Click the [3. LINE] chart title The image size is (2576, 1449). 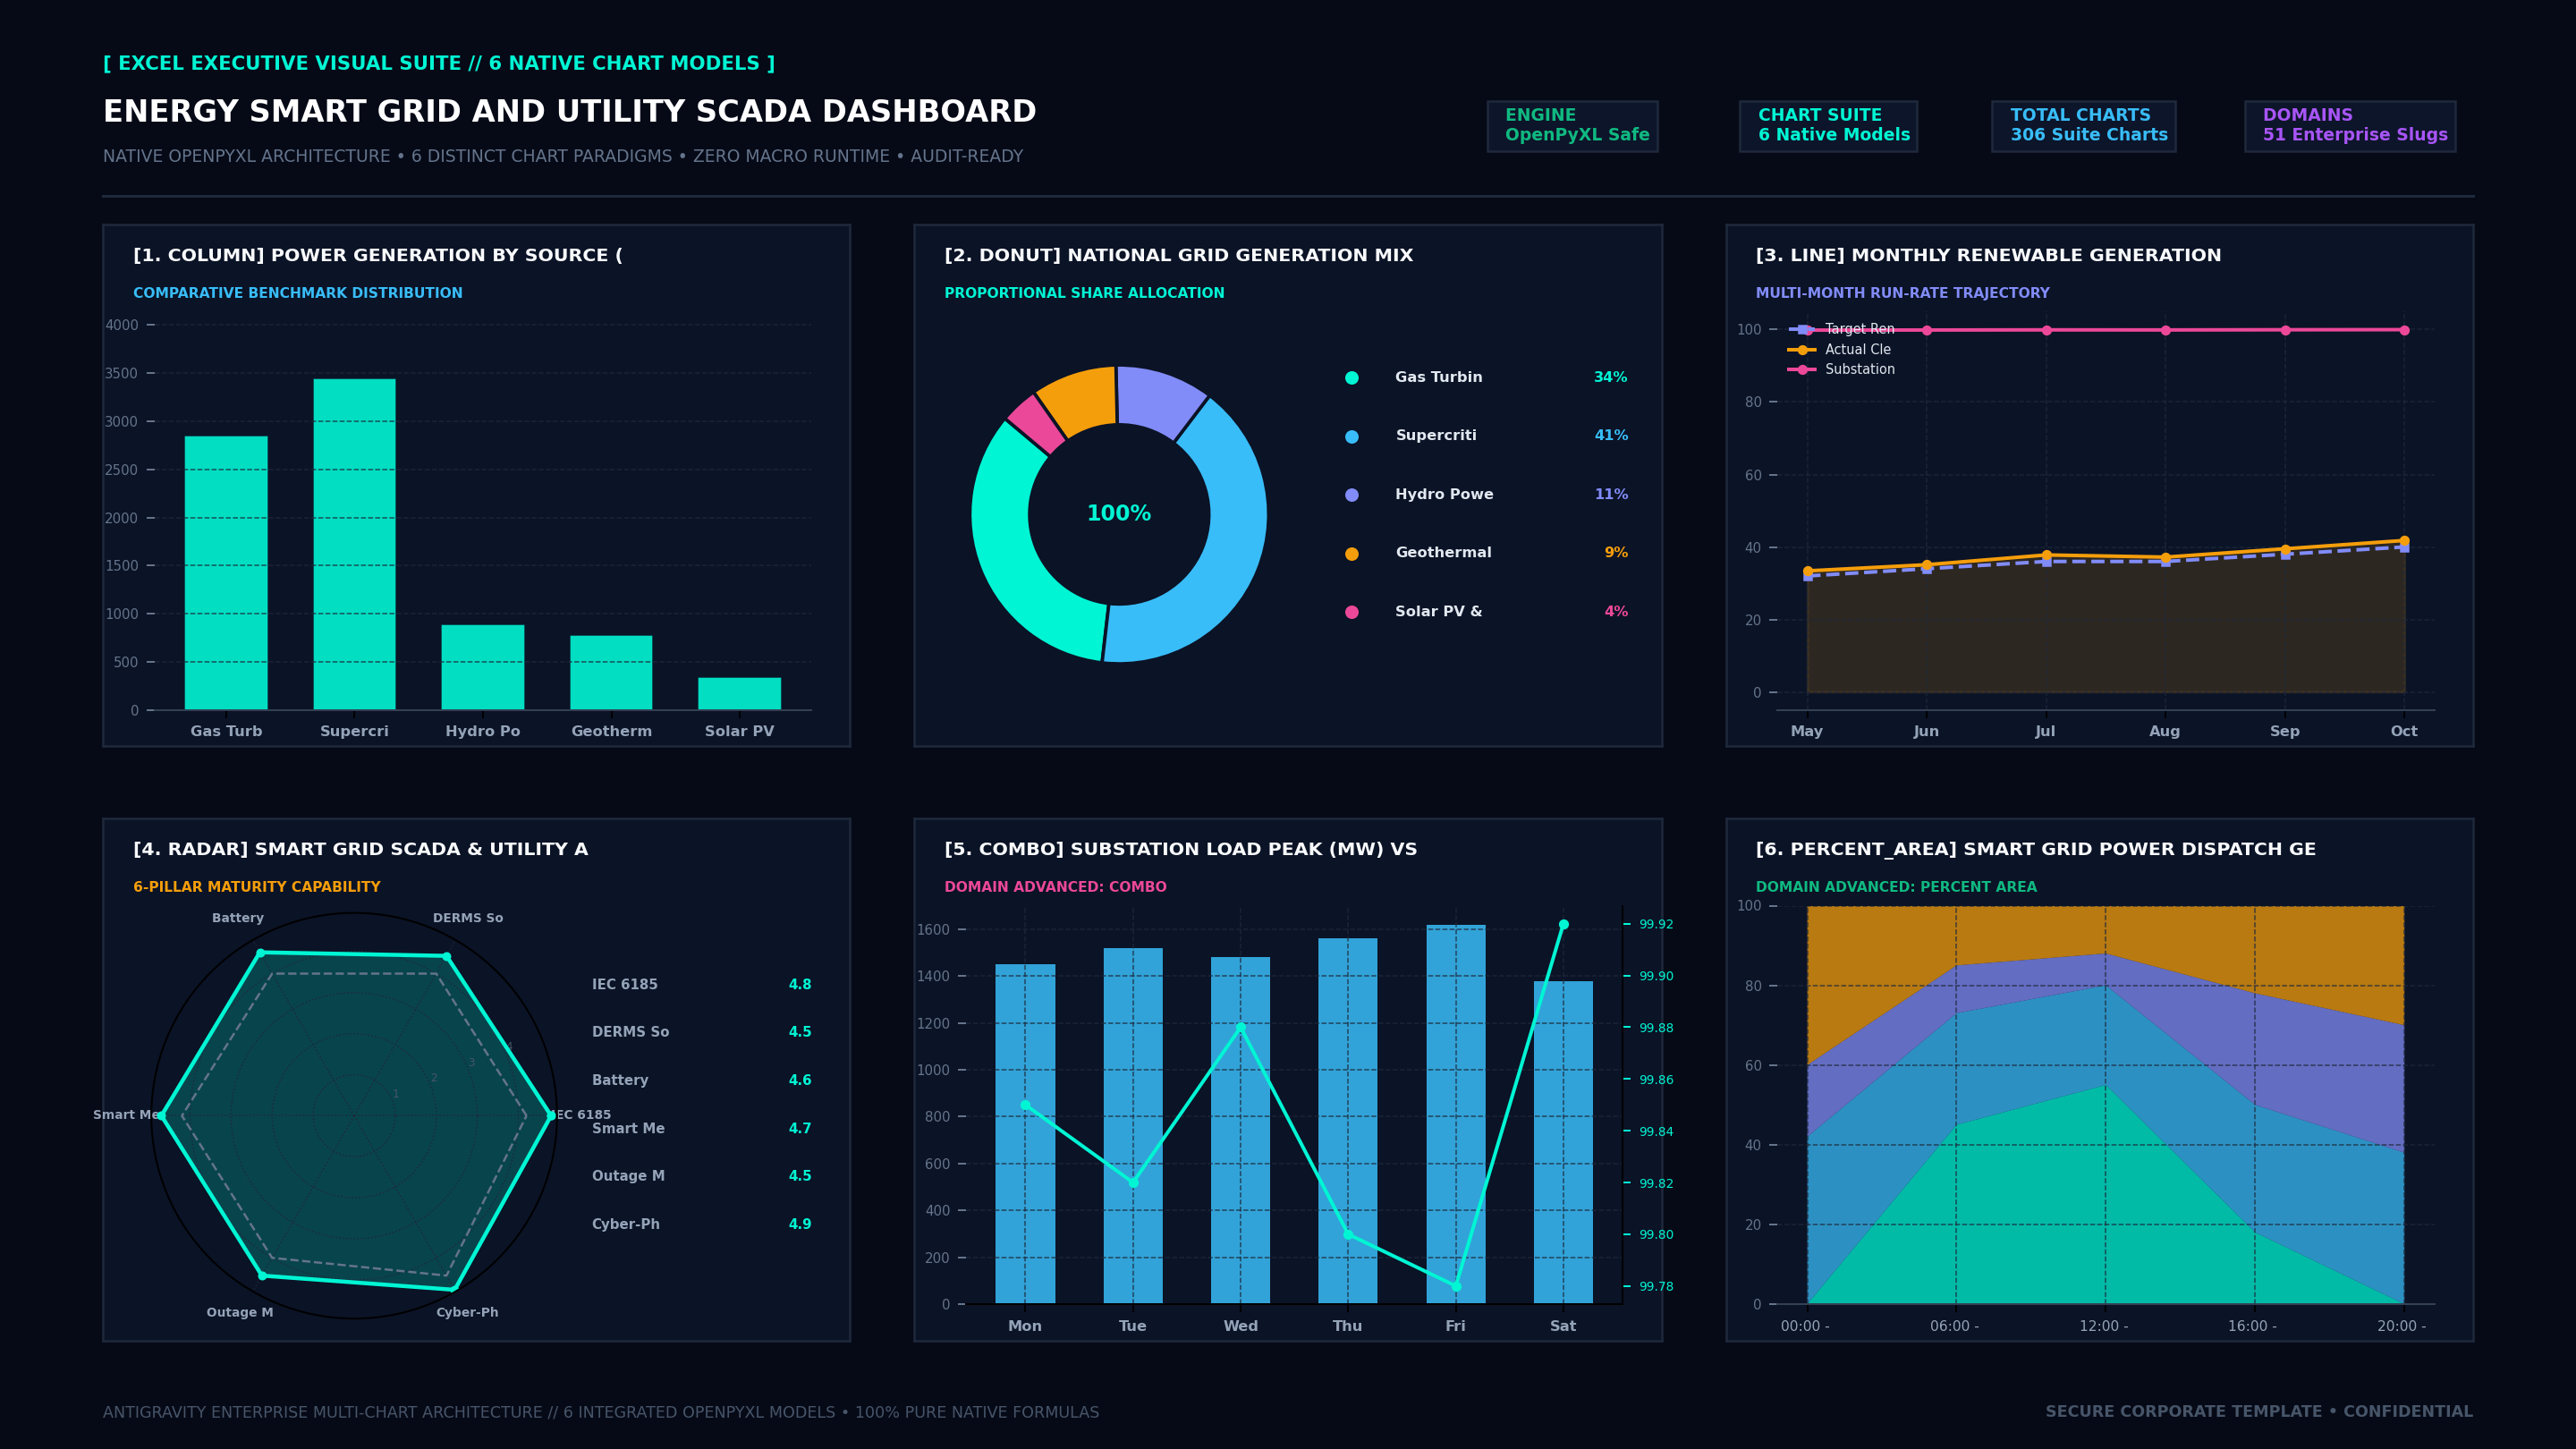(1988, 255)
